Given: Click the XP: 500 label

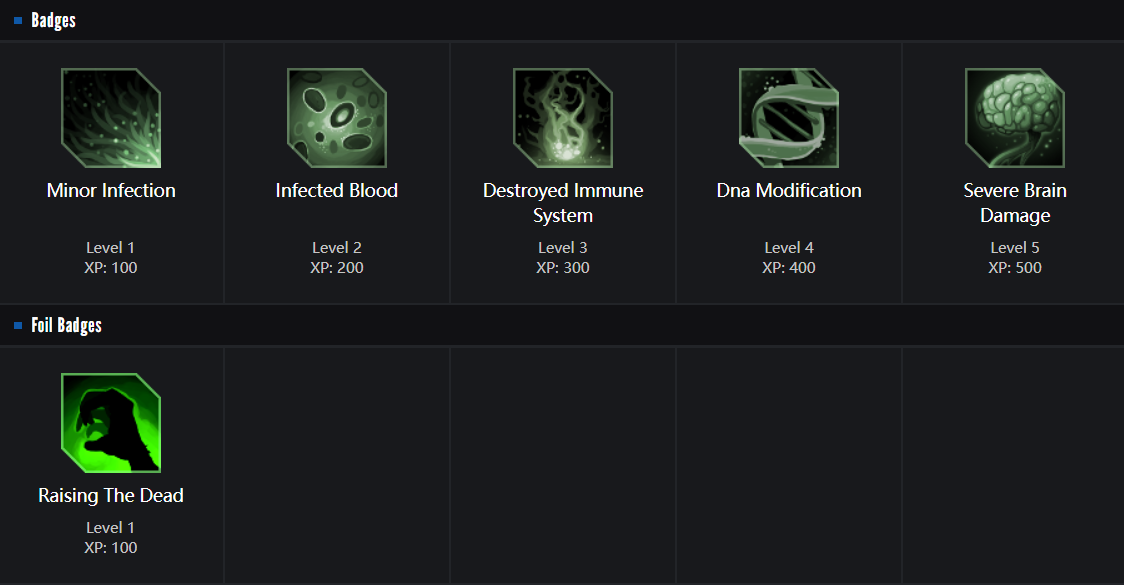Looking at the screenshot, I should [x=1015, y=268].
